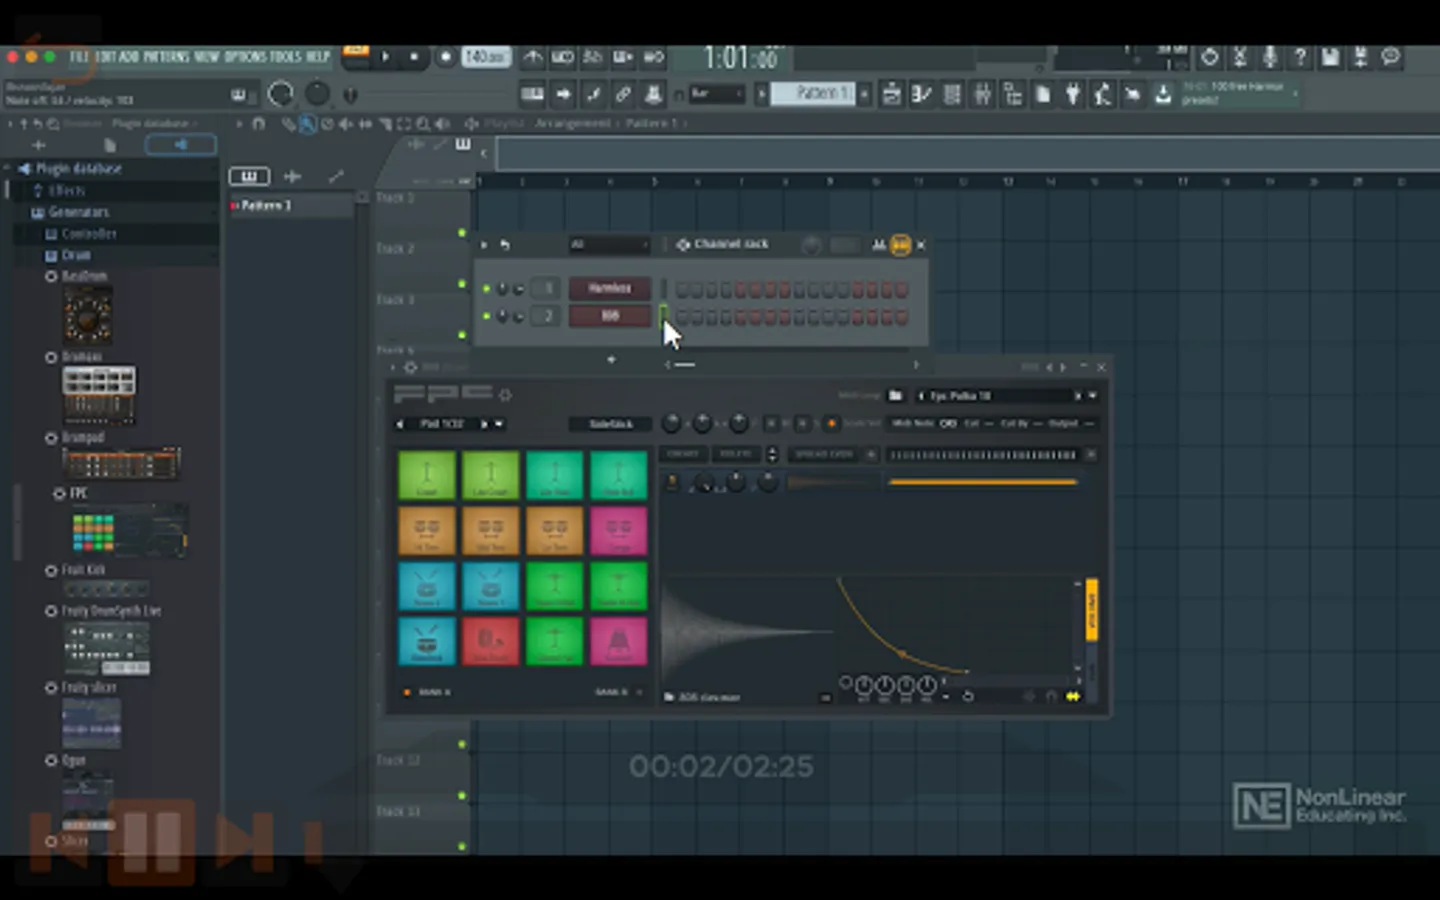Open the step sequencer graph editor icon
This screenshot has width=1440, height=900.
[878, 245]
